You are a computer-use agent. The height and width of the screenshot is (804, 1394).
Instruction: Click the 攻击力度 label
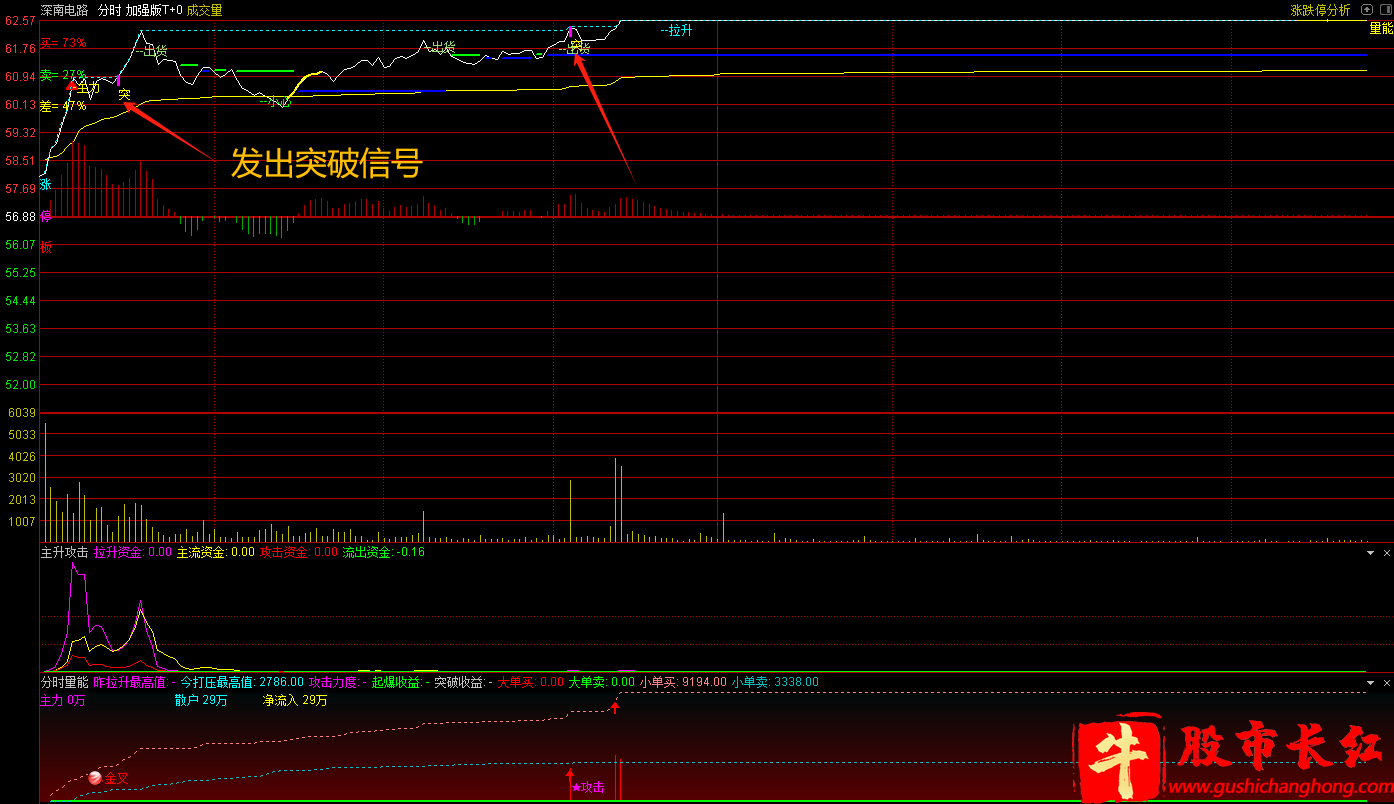[338, 683]
